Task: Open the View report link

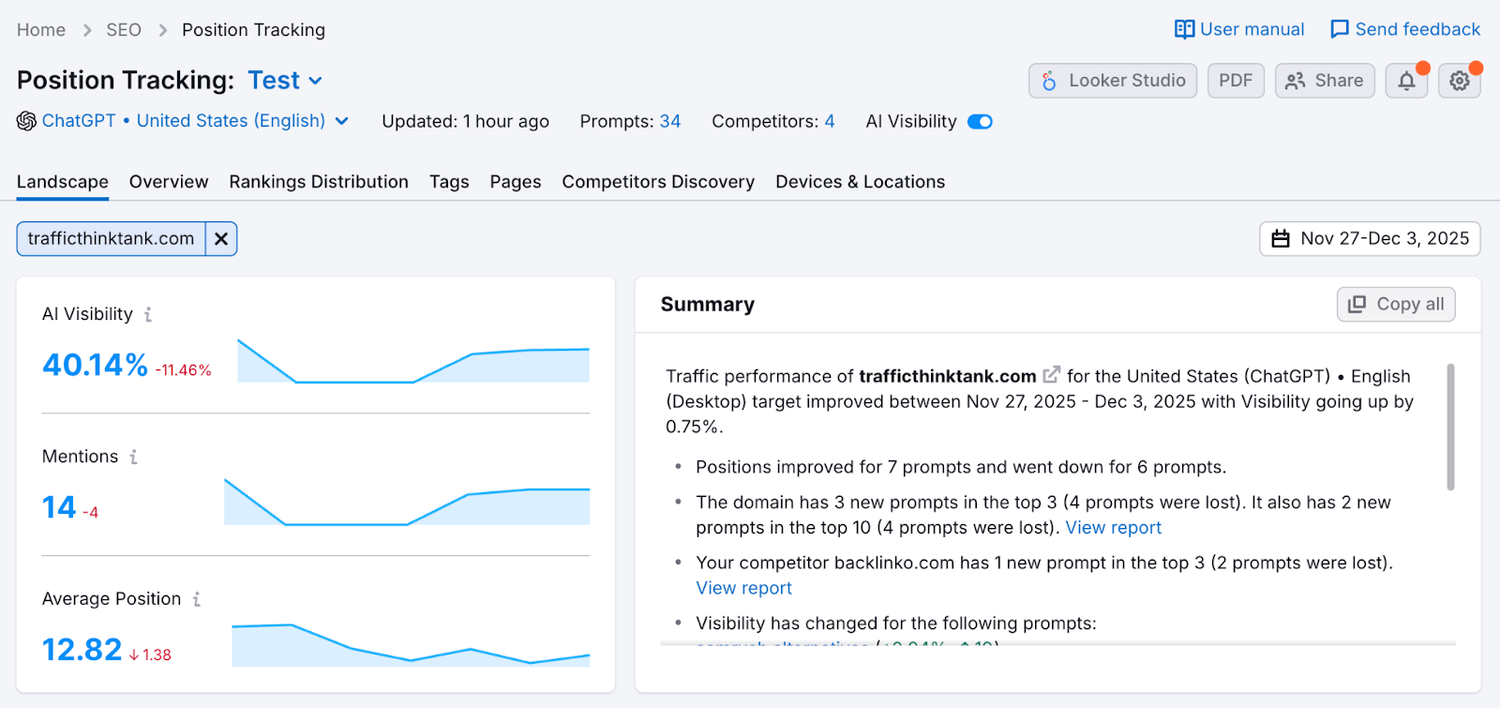Action: point(1113,527)
